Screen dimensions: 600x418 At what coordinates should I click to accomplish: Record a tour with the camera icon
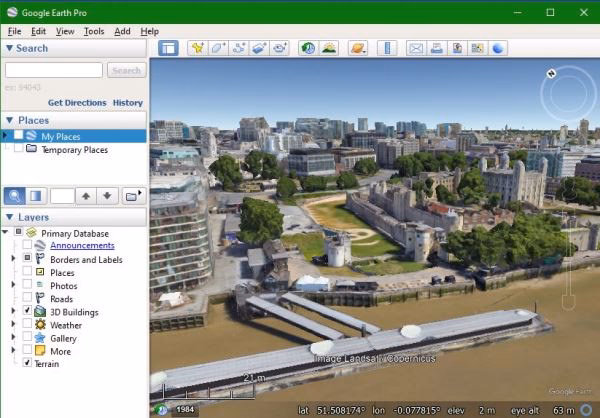point(279,48)
